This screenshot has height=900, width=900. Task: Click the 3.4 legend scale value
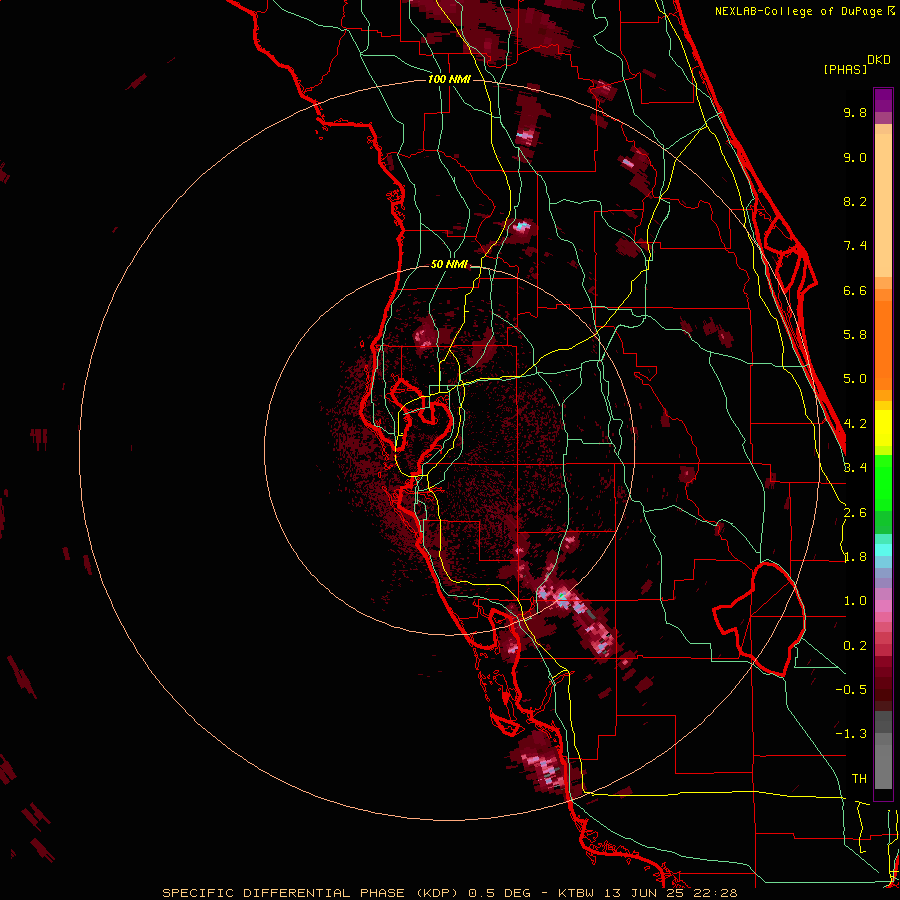(855, 467)
